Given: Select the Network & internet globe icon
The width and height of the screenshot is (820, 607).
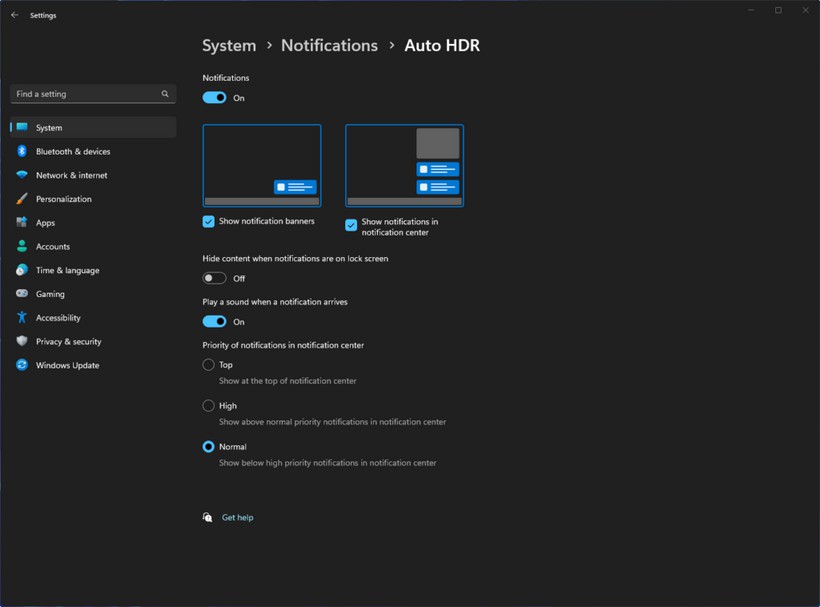Looking at the screenshot, I should [x=22, y=175].
